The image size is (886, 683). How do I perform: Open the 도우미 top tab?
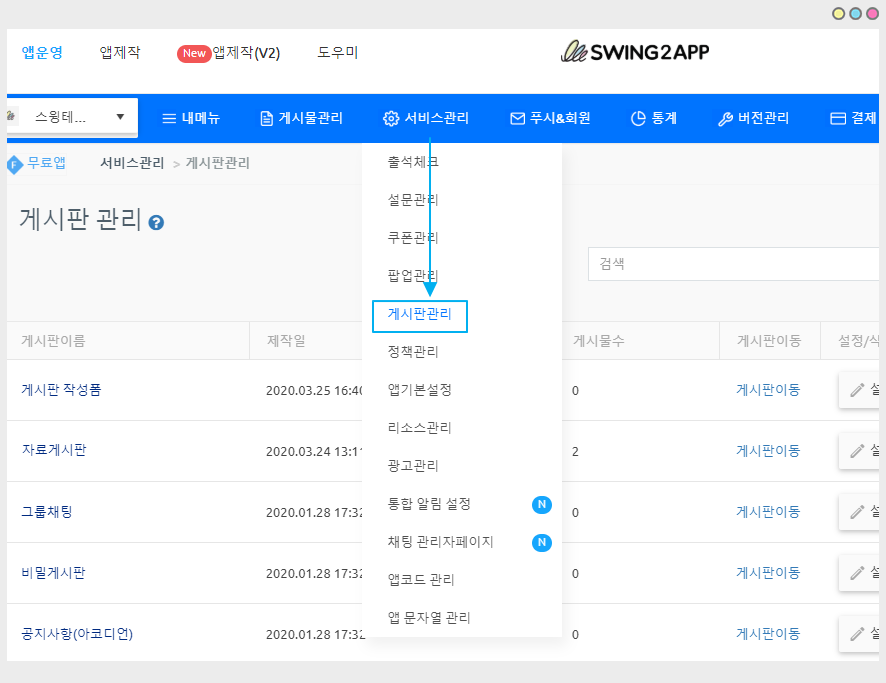click(338, 53)
